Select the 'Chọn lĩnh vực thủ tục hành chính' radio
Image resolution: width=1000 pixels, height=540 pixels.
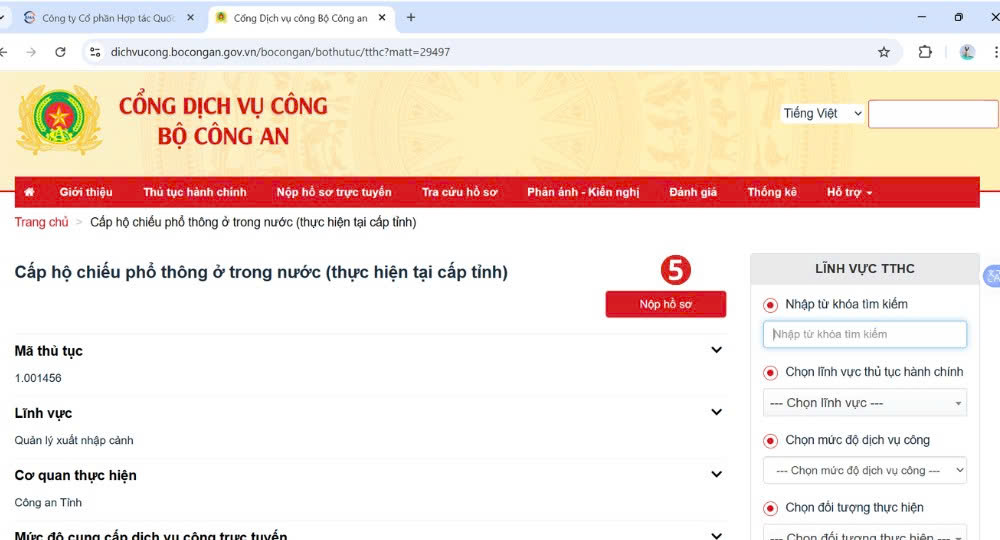770,373
